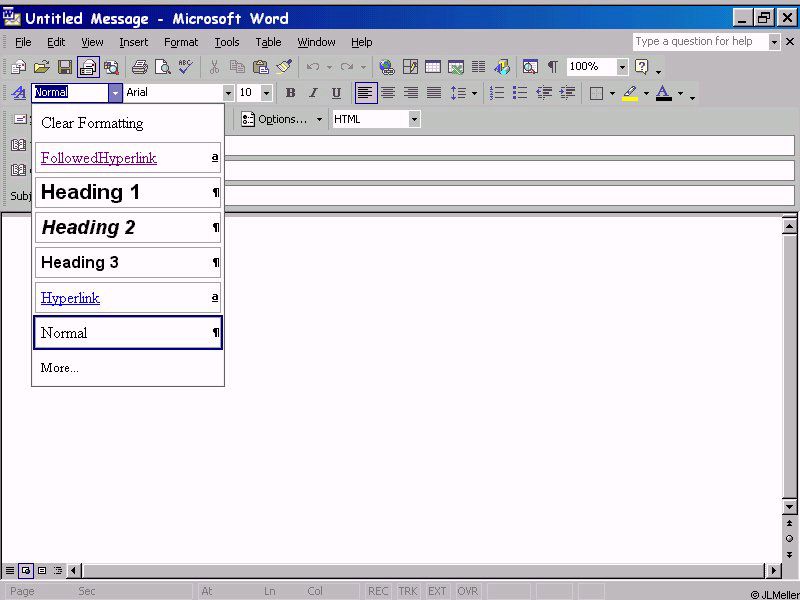Toggle Align Right

(411, 93)
